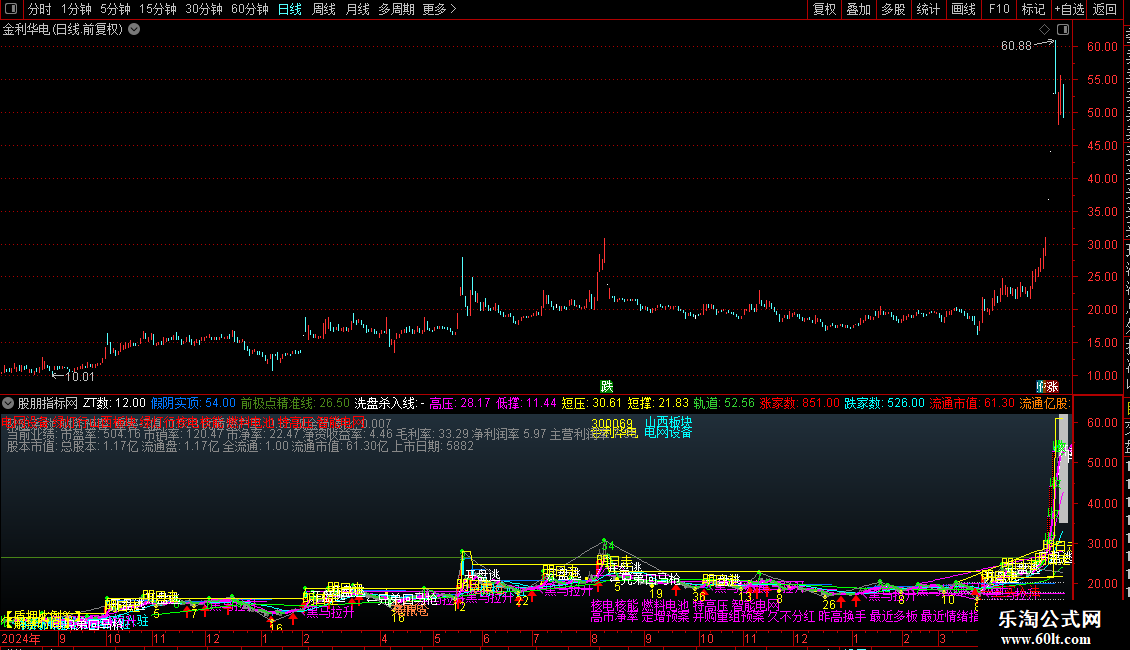This screenshot has width=1130, height=650.
Task: Click the 10.01 low price label
Action: tap(80, 376)
